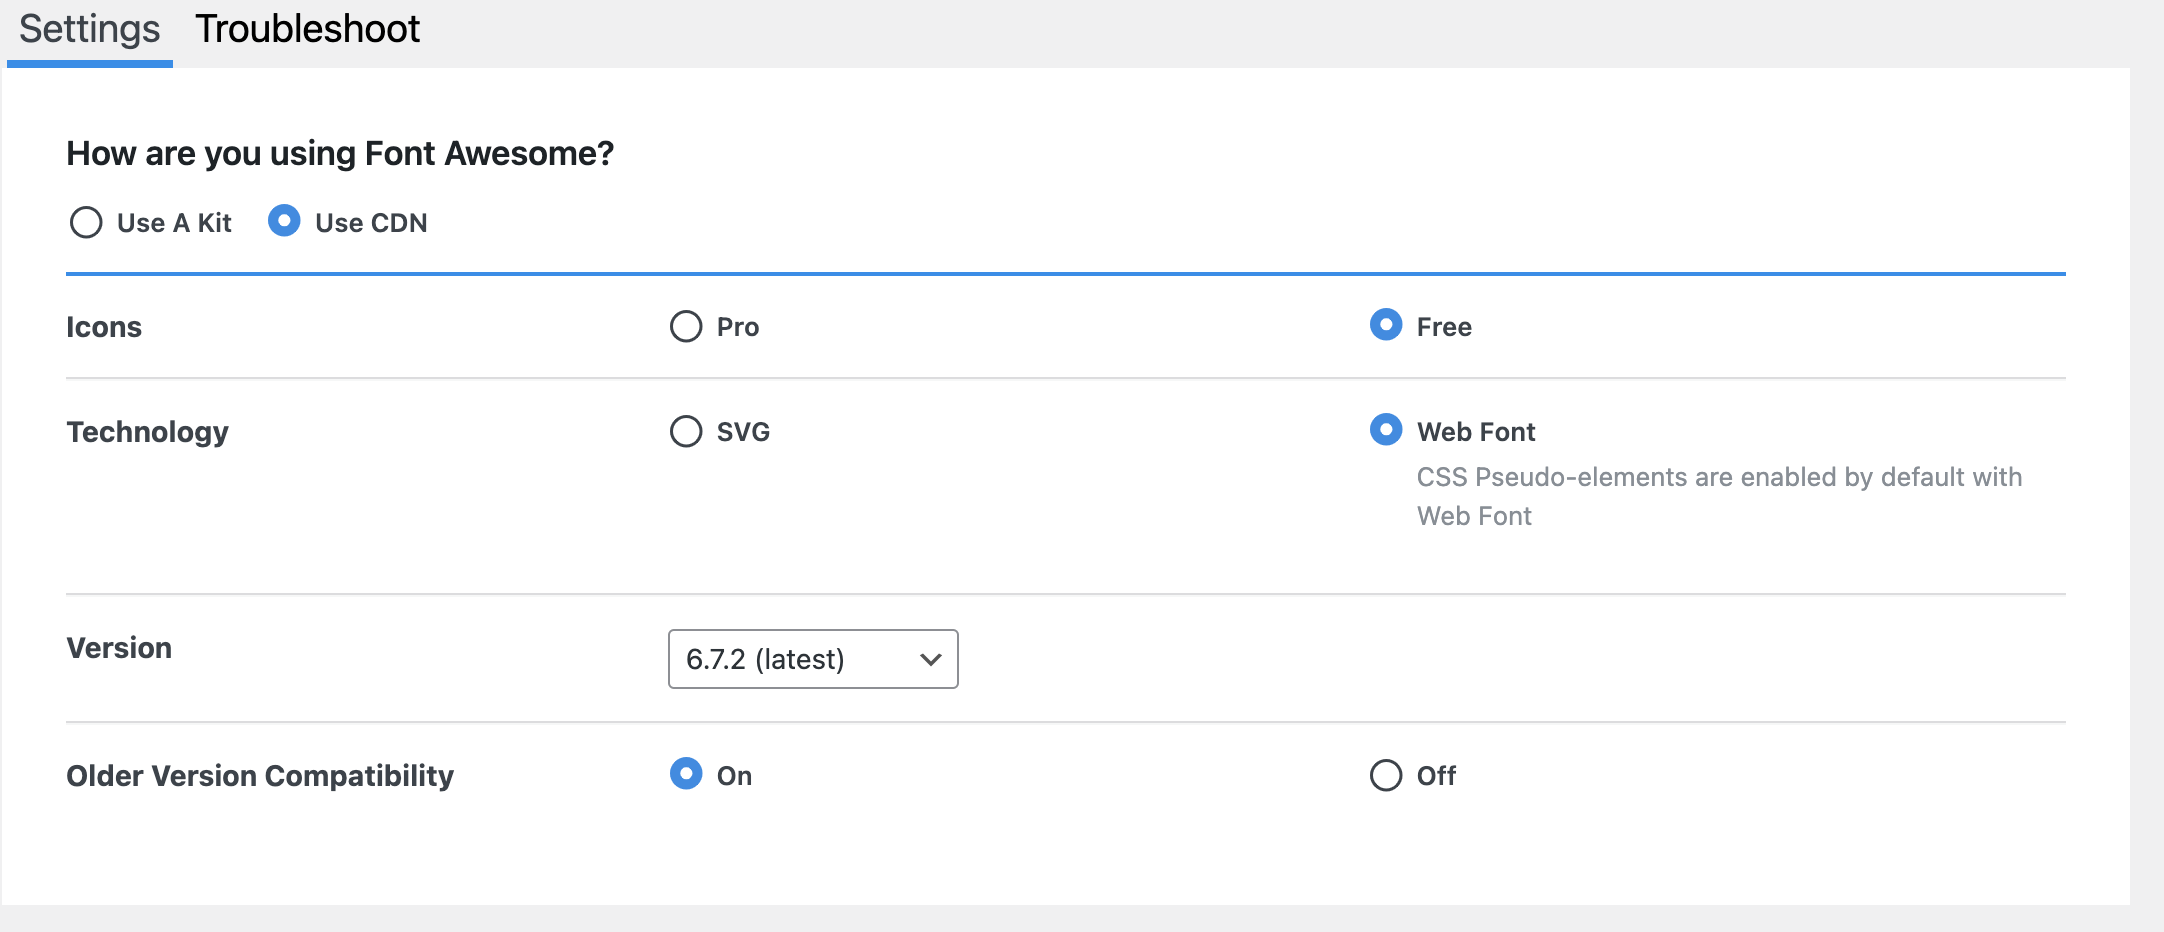
Task: Switch to the Troubleshoot tab
Action: coord(307,30)
